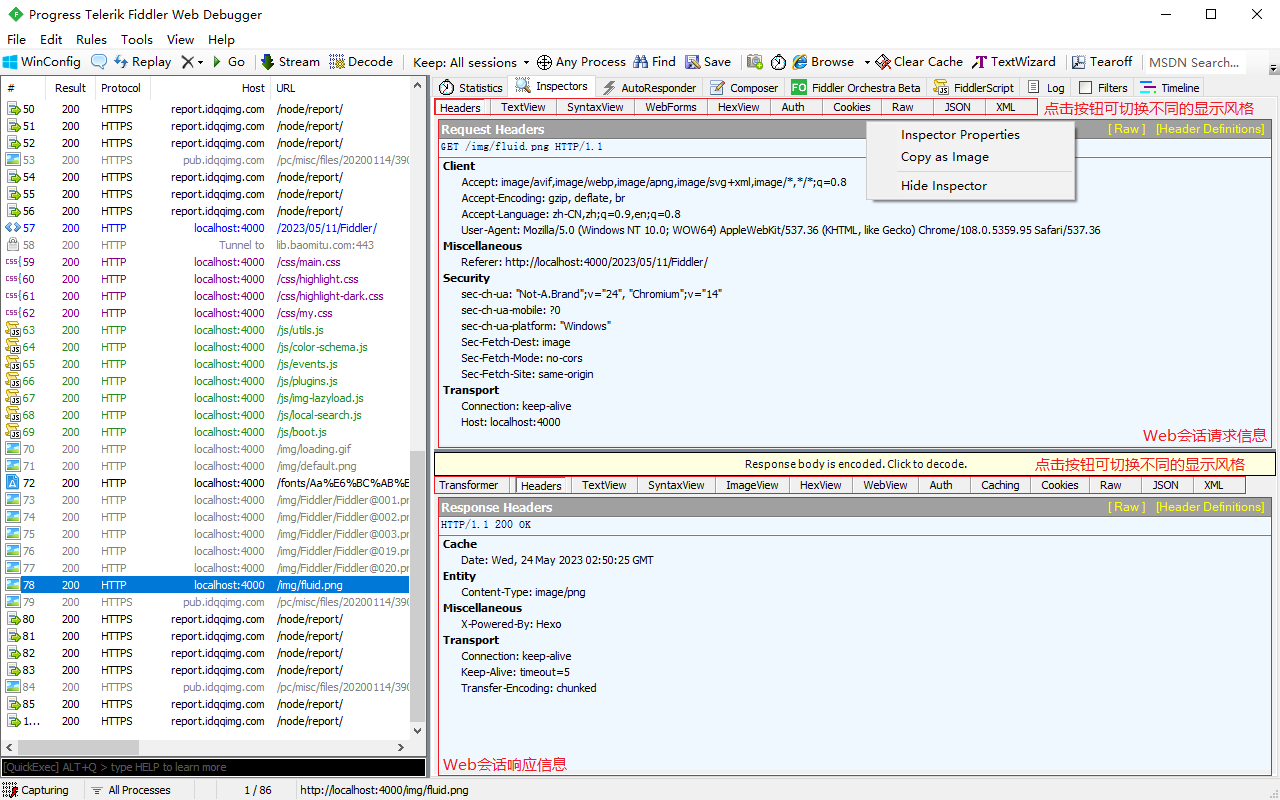
Task: Click the Remove sessions X icon
Action: pos(187,62)
